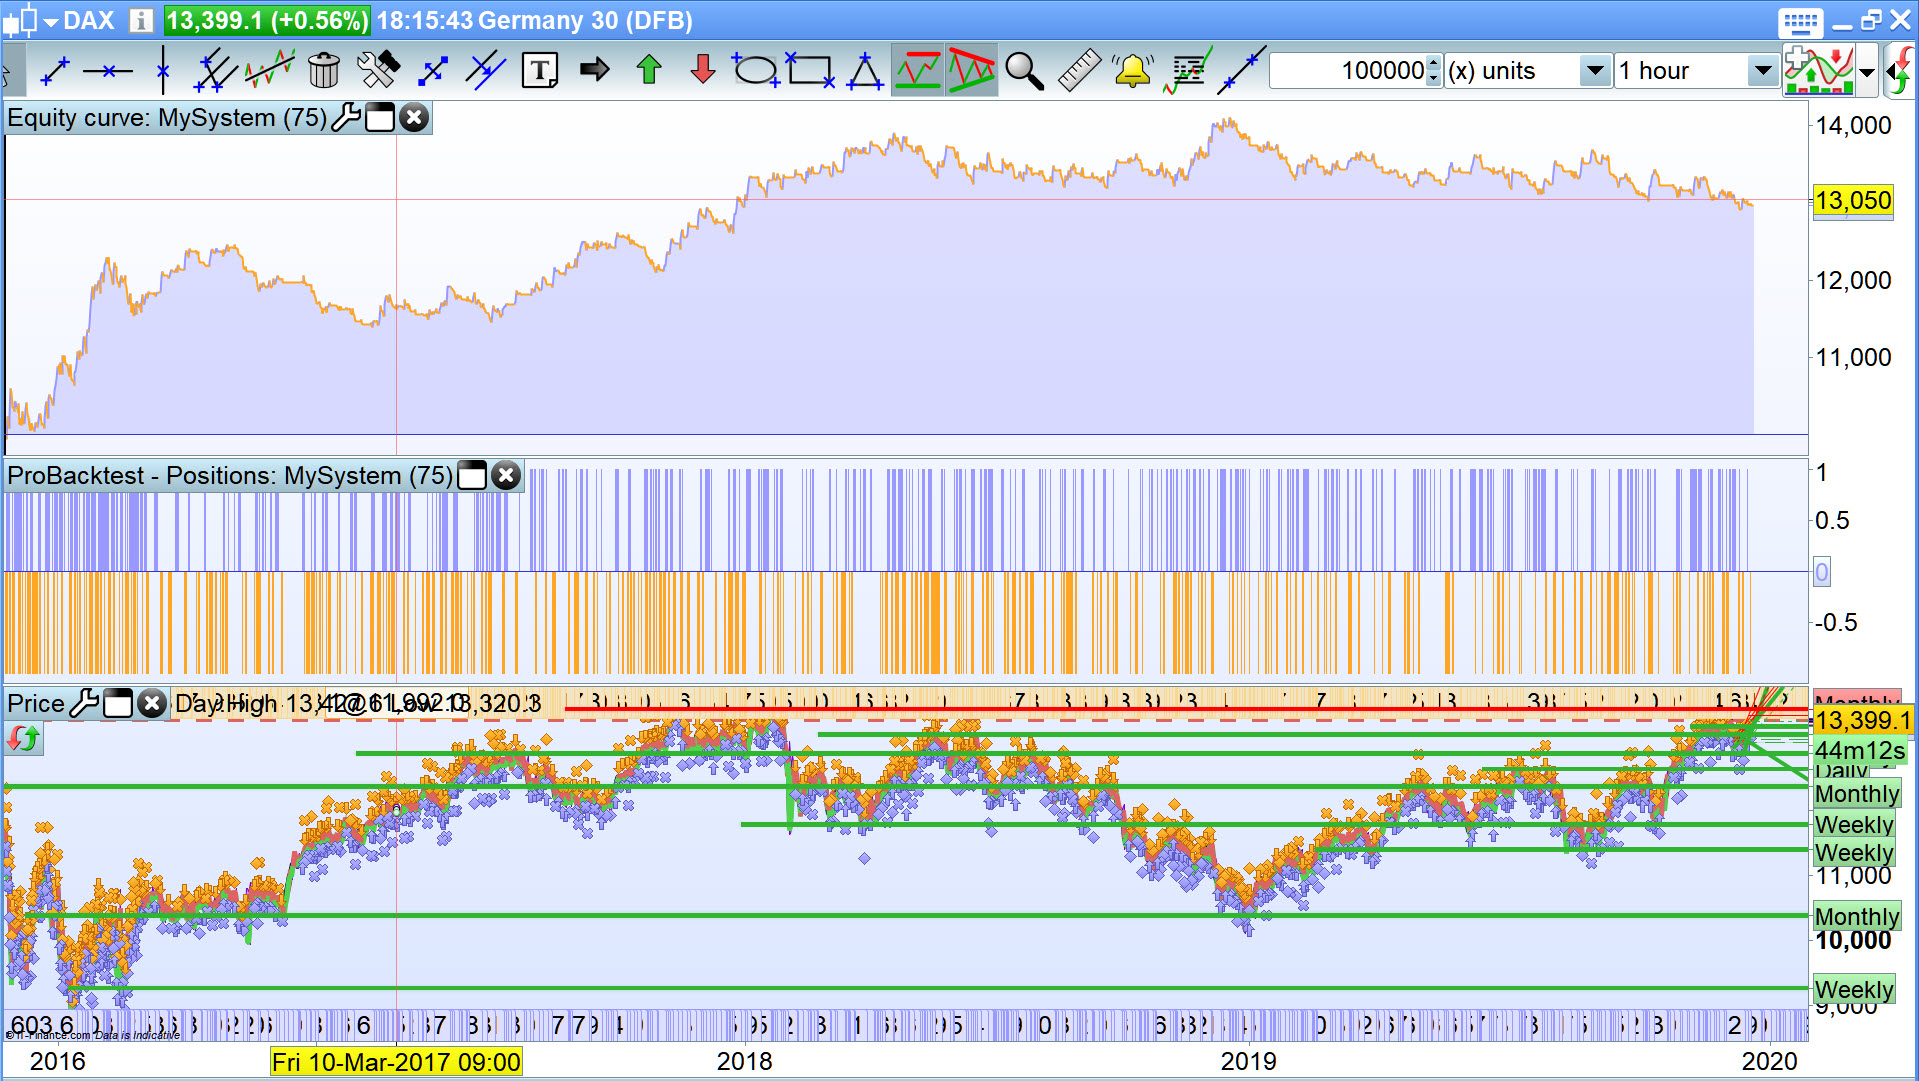The width and height of the screenshot is (1919, 1081).
Task: Click the trash can delete-objects icon
Action: click(324, 71)
